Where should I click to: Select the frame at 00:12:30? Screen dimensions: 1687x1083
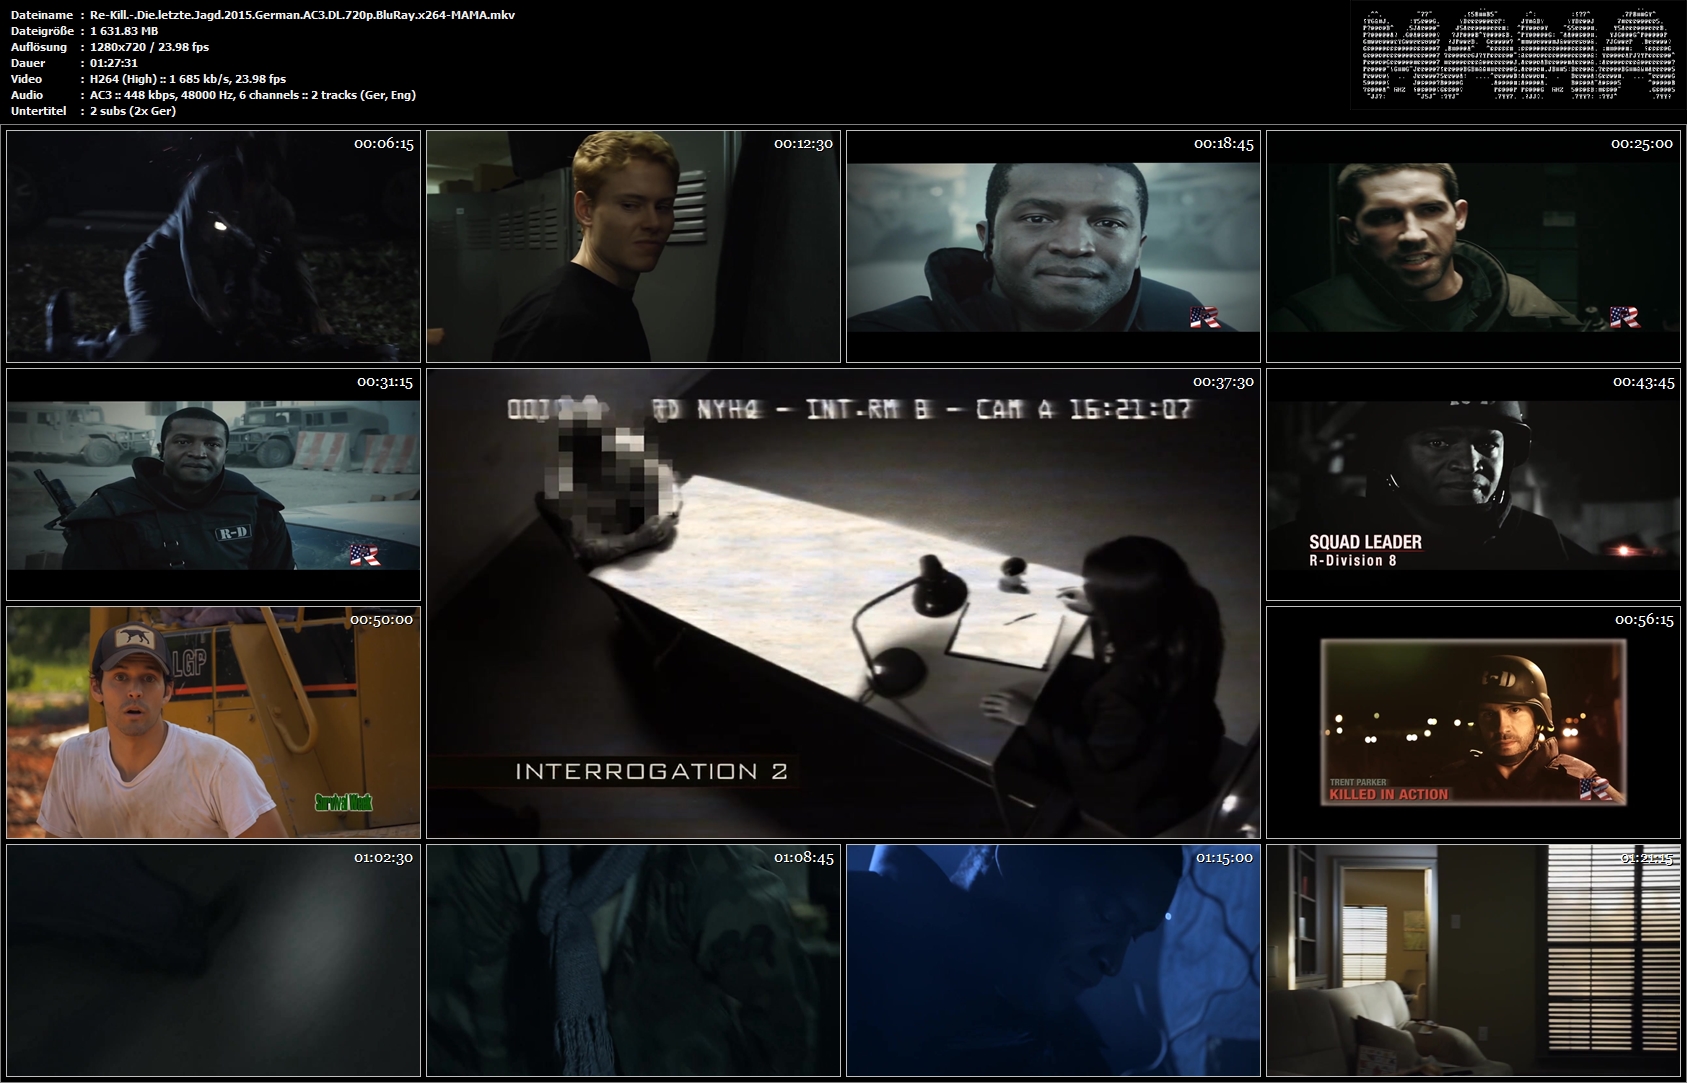point(633,246)
